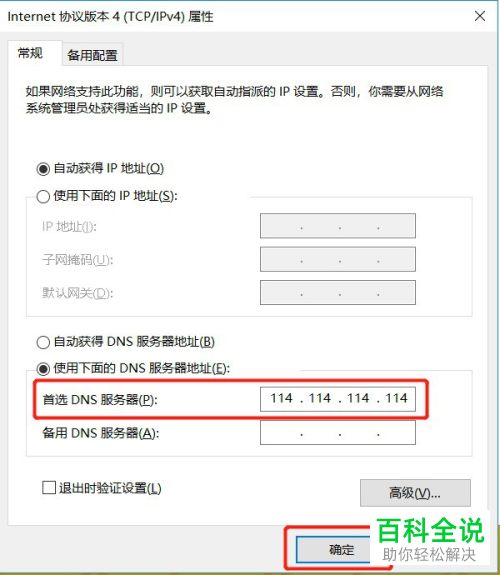The height and width of the screenshot is (575, 500).
Task: Confirm with the 确定 button
Action: click(333, 549)
